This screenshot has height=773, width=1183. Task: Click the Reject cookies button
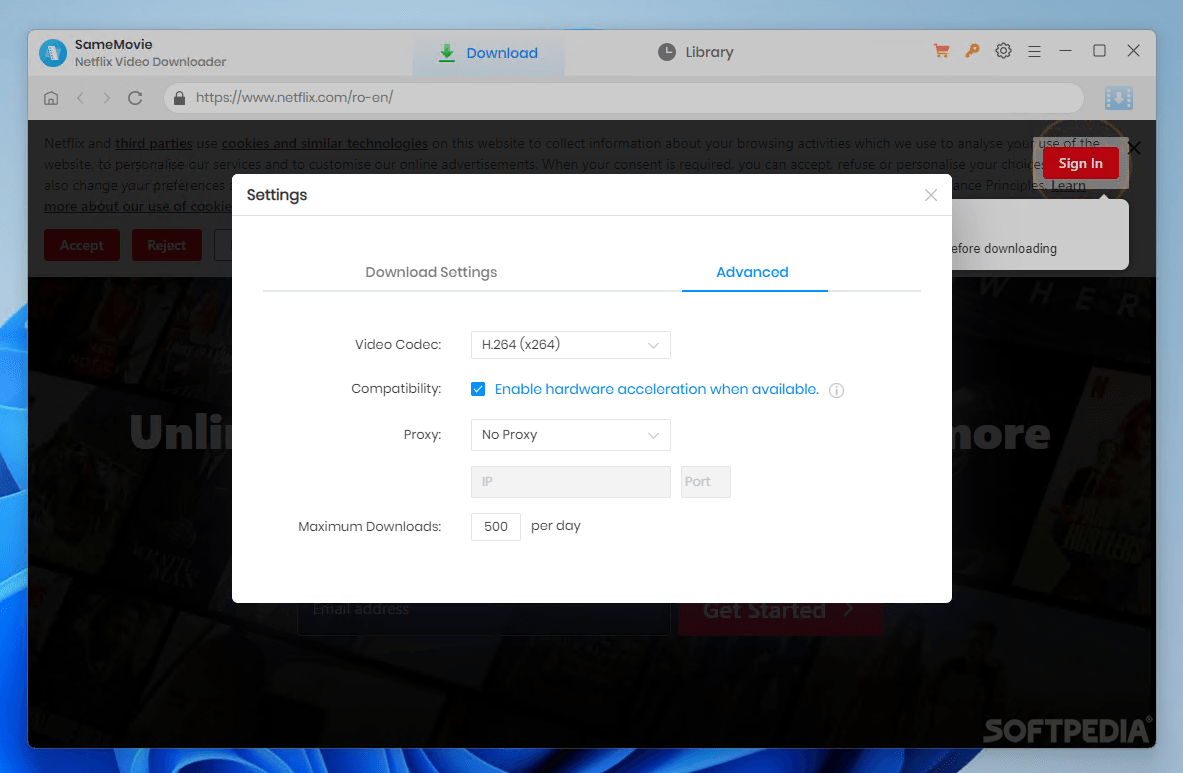click(x=167, y=245)
